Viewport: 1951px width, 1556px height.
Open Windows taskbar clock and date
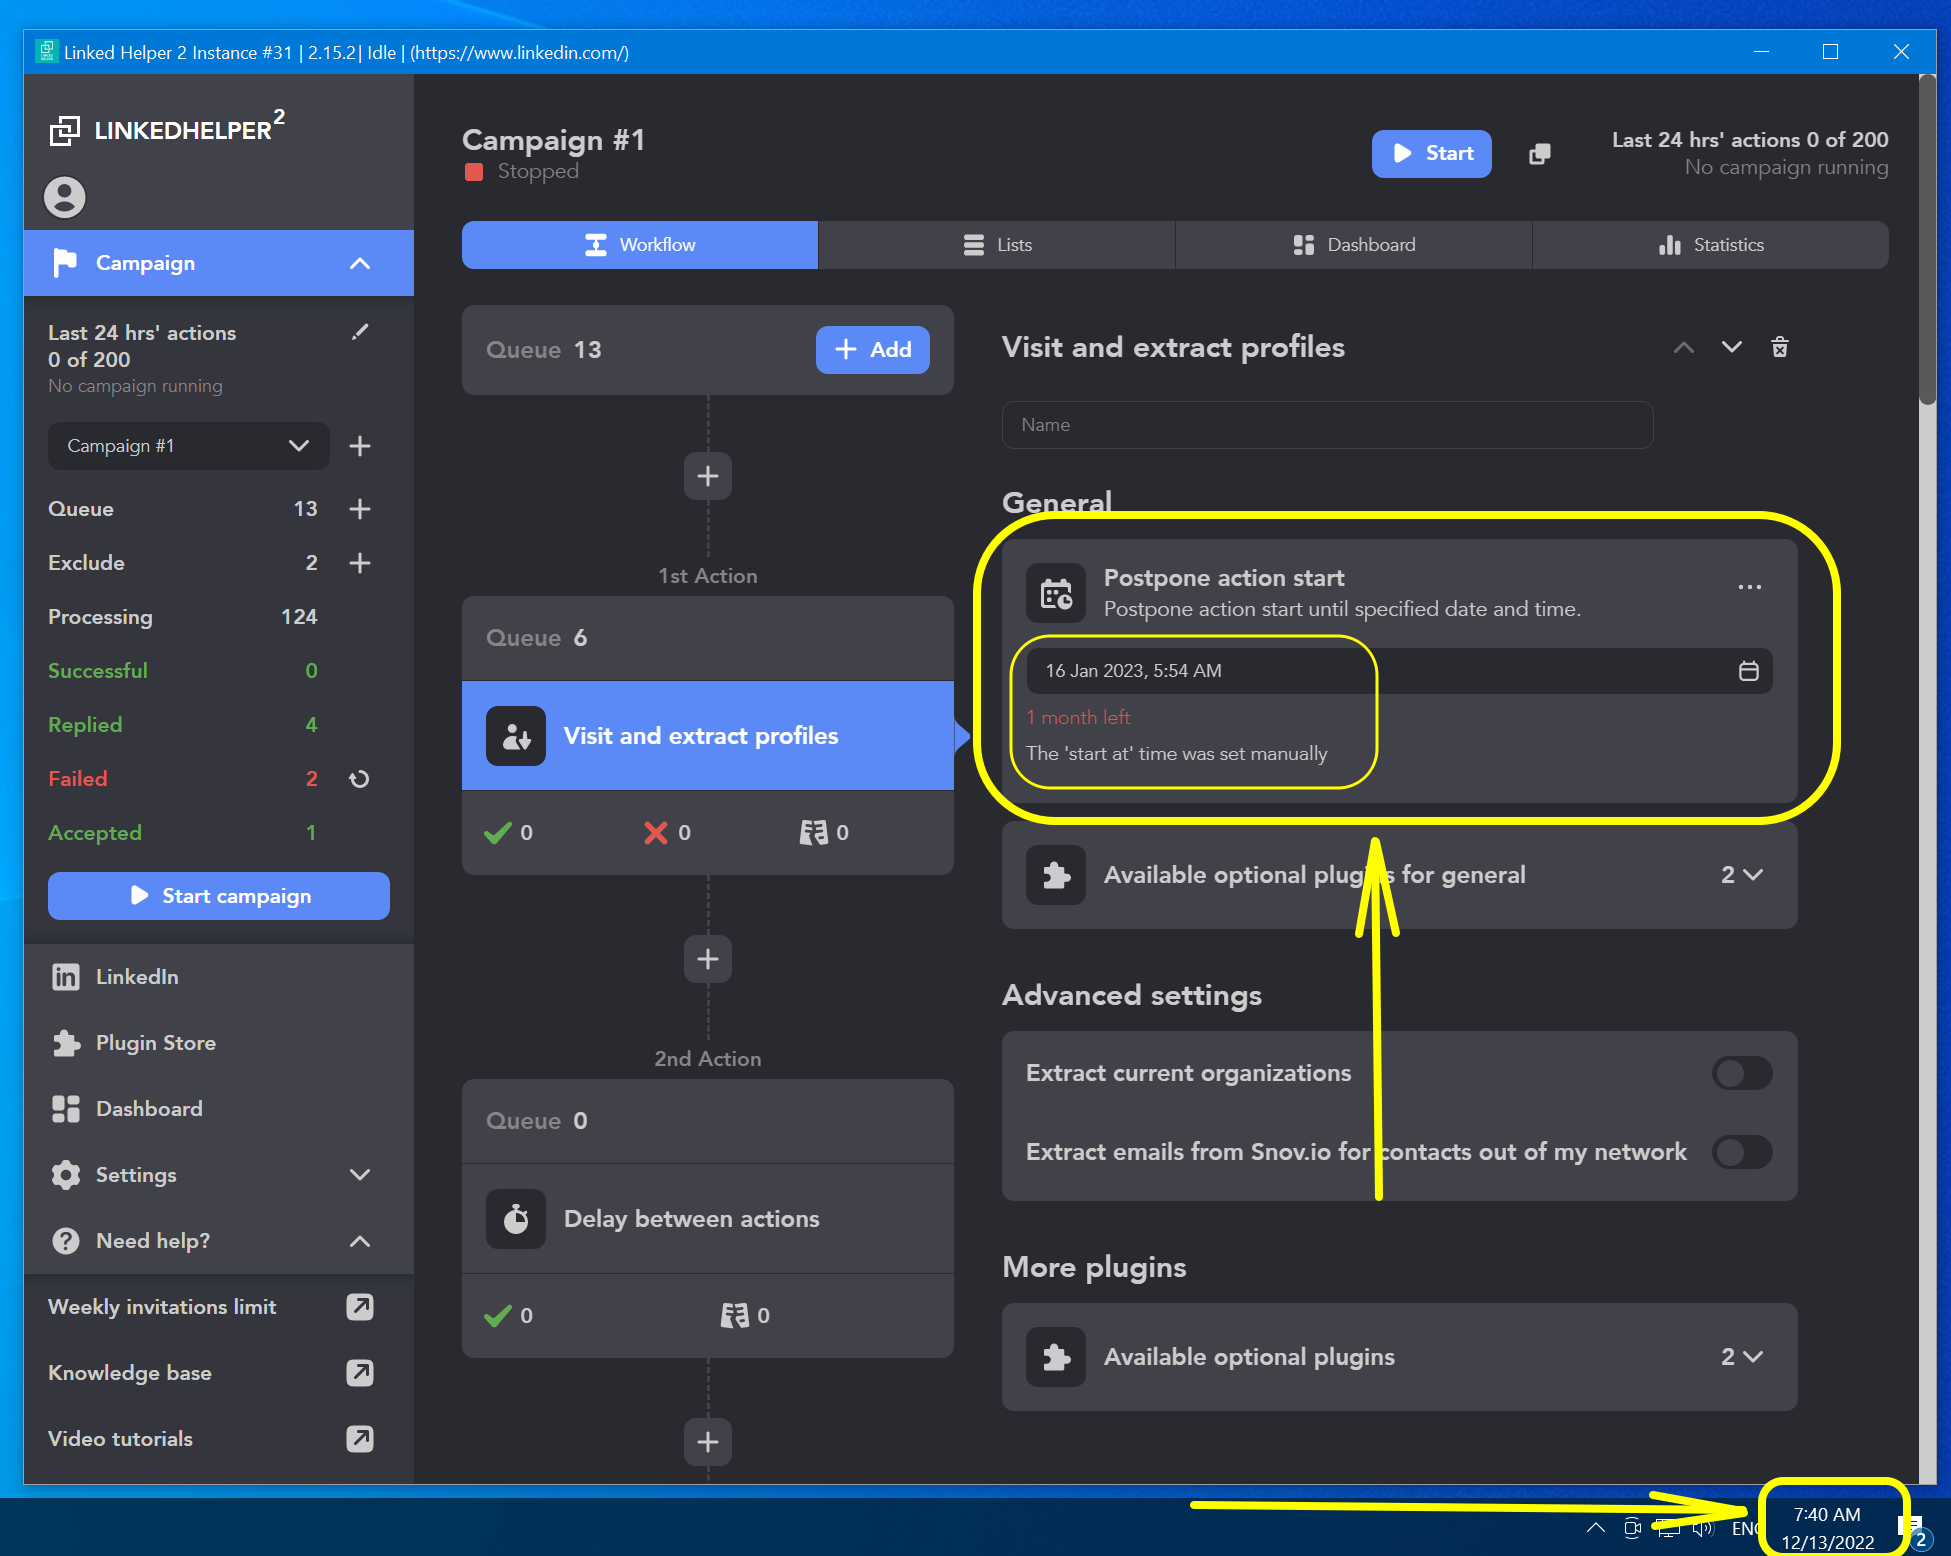[x=1827, y=1528]
